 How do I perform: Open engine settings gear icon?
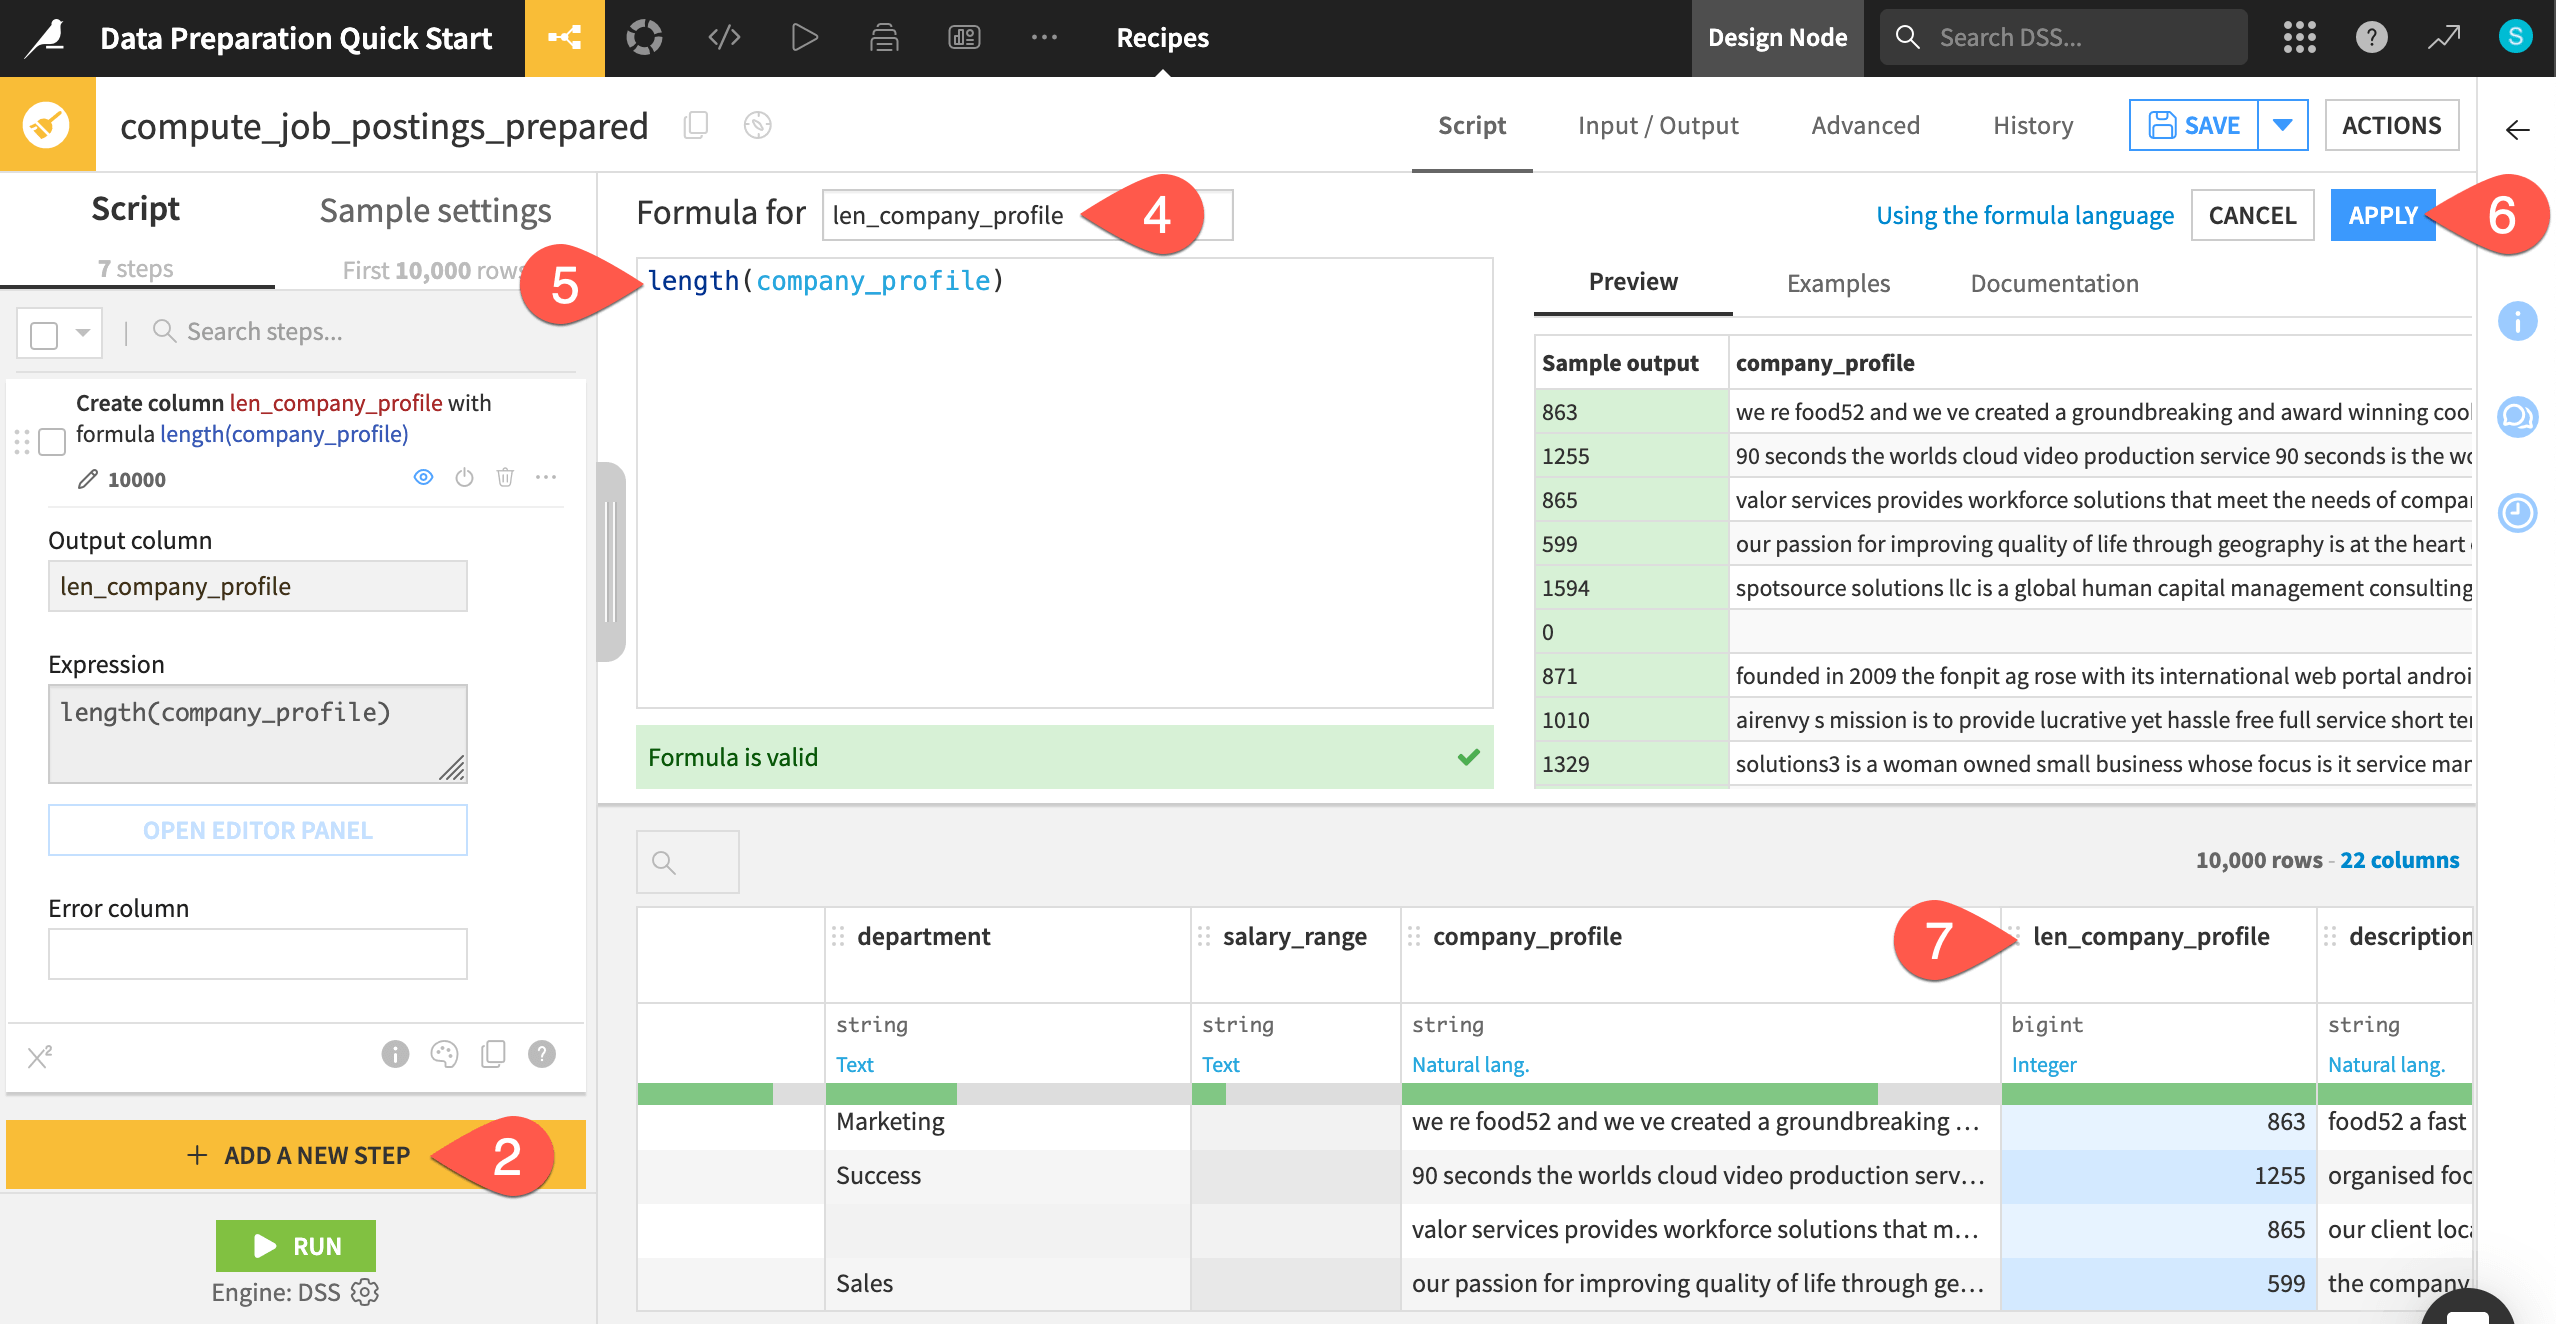(x=365, y=1292)
